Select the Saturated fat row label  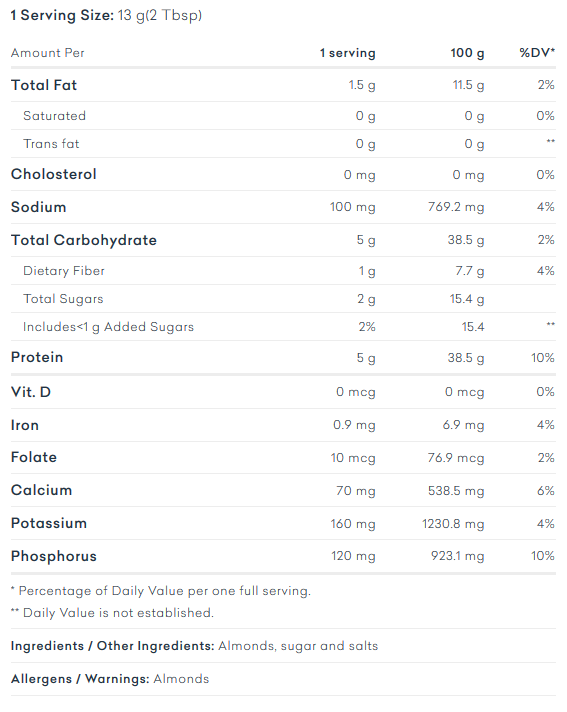coord(54,116)
